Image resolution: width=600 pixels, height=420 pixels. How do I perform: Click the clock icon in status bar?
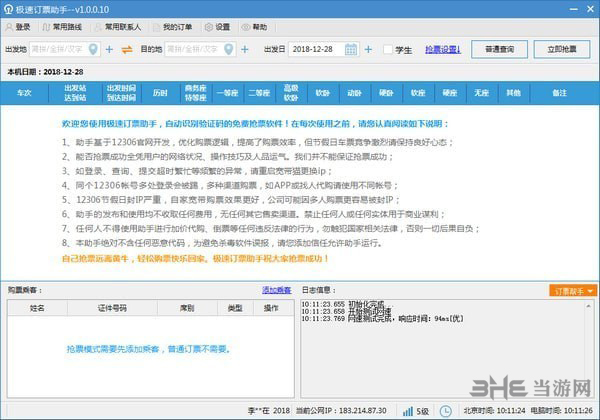(x=445, y=411)
